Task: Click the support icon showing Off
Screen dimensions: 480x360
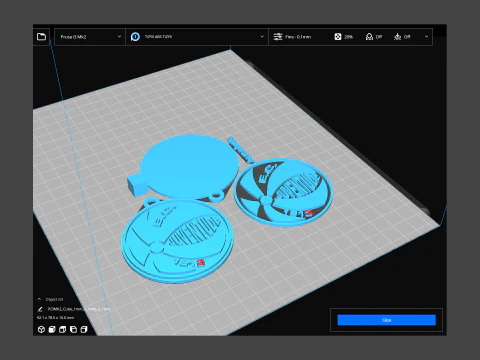Action: [x=369, y=37]
